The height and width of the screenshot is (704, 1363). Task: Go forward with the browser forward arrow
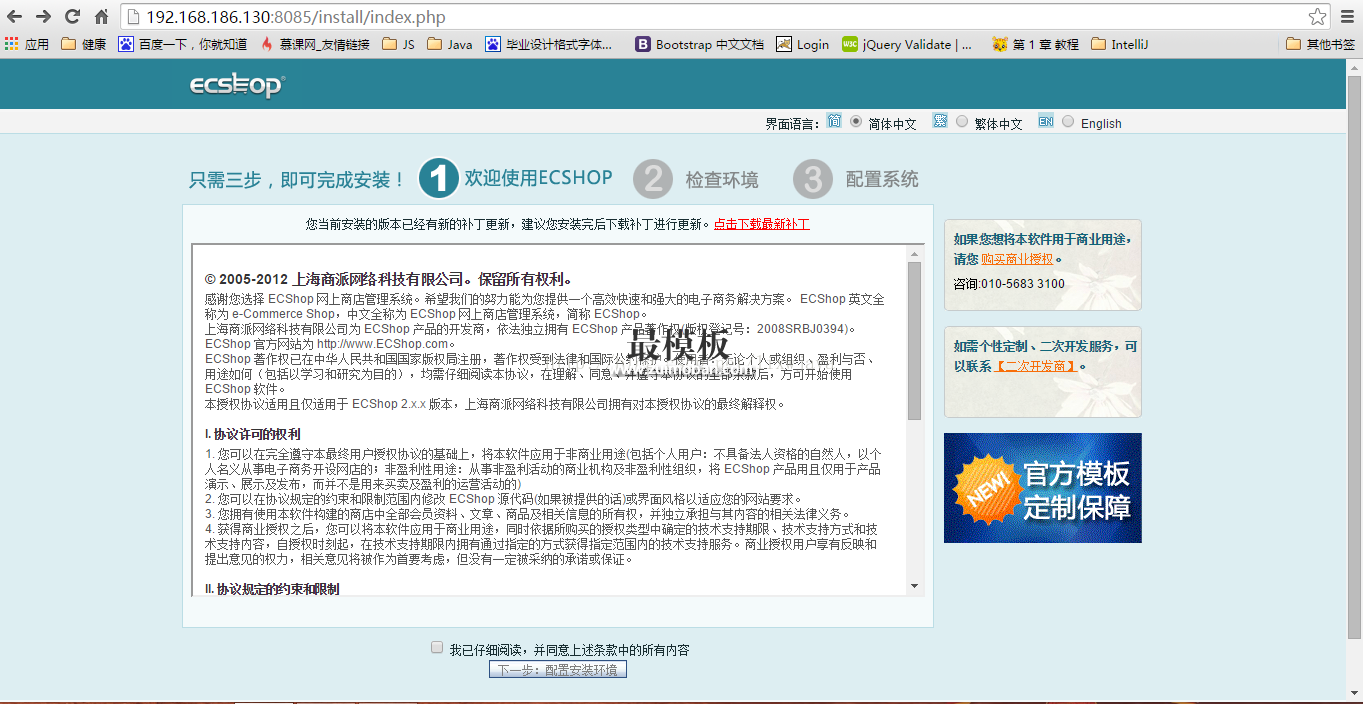43,16
